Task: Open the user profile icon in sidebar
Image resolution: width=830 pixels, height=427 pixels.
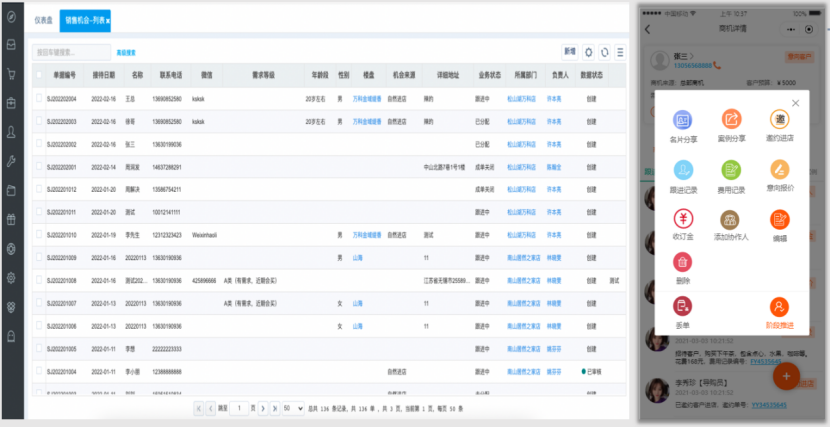Action: coord(11,132)
